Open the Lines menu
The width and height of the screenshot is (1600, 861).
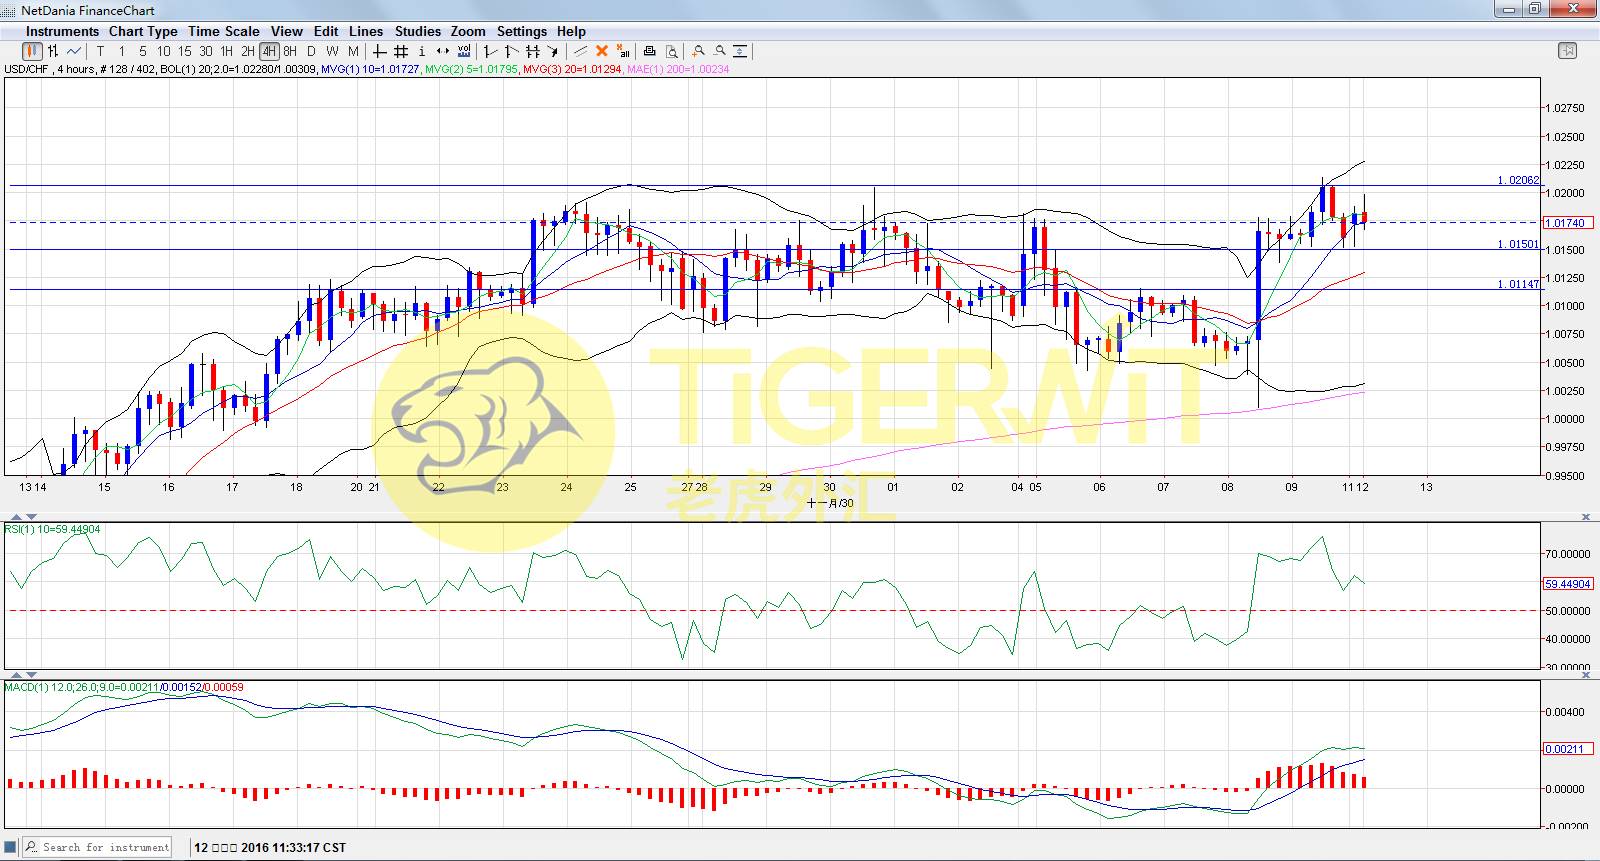coord(366,31)
